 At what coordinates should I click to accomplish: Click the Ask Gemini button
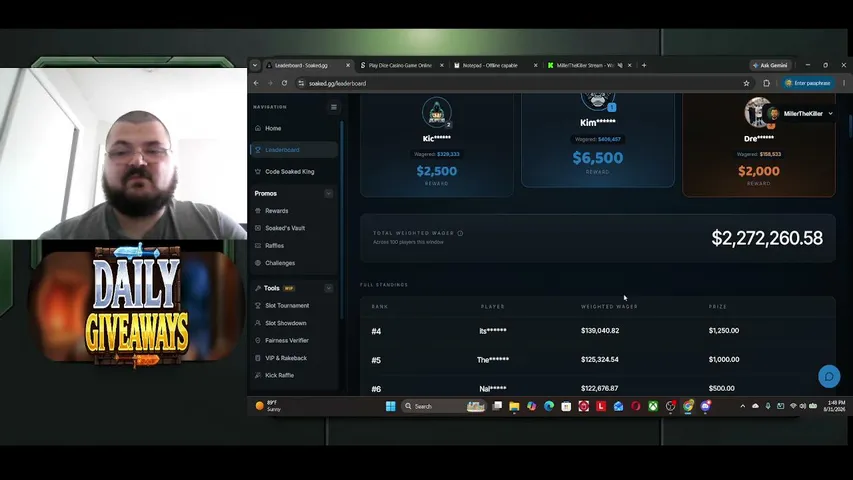[x=770, y=65]
